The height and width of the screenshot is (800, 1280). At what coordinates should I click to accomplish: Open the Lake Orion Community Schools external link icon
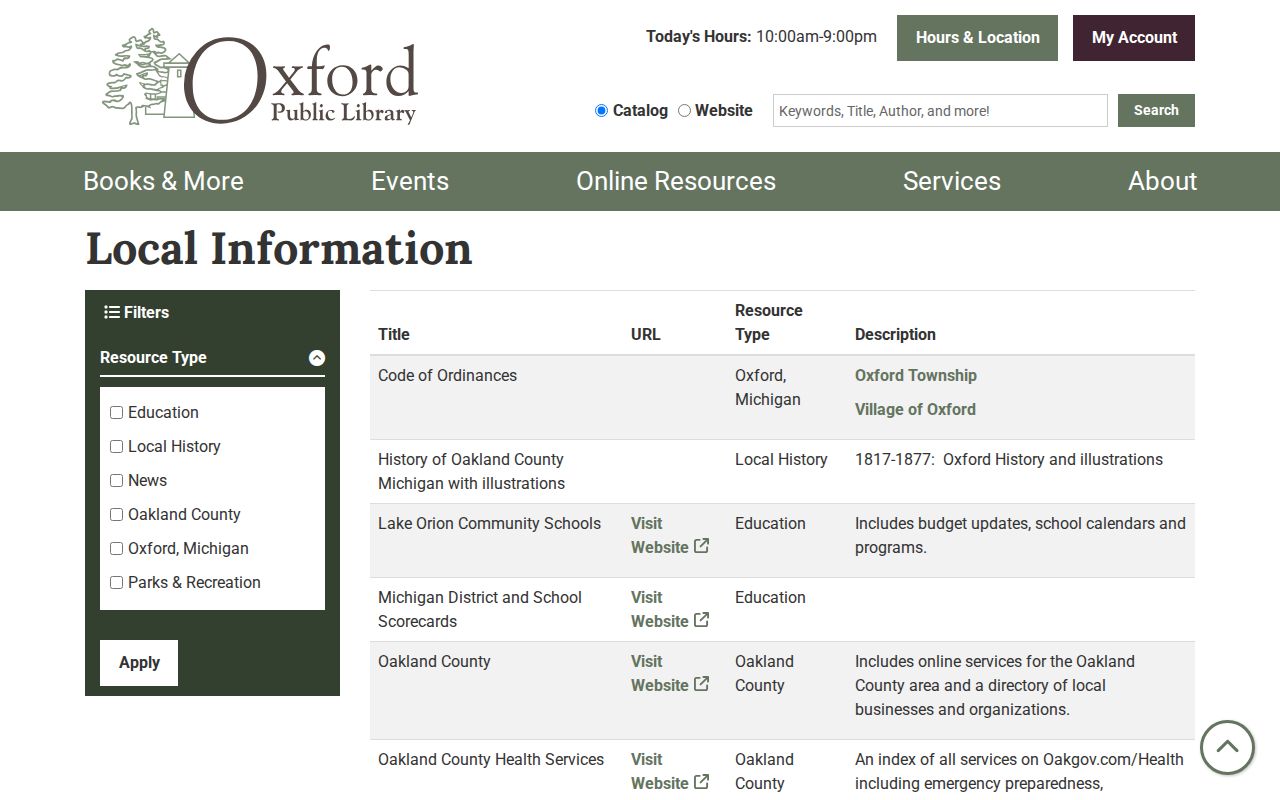702,546
